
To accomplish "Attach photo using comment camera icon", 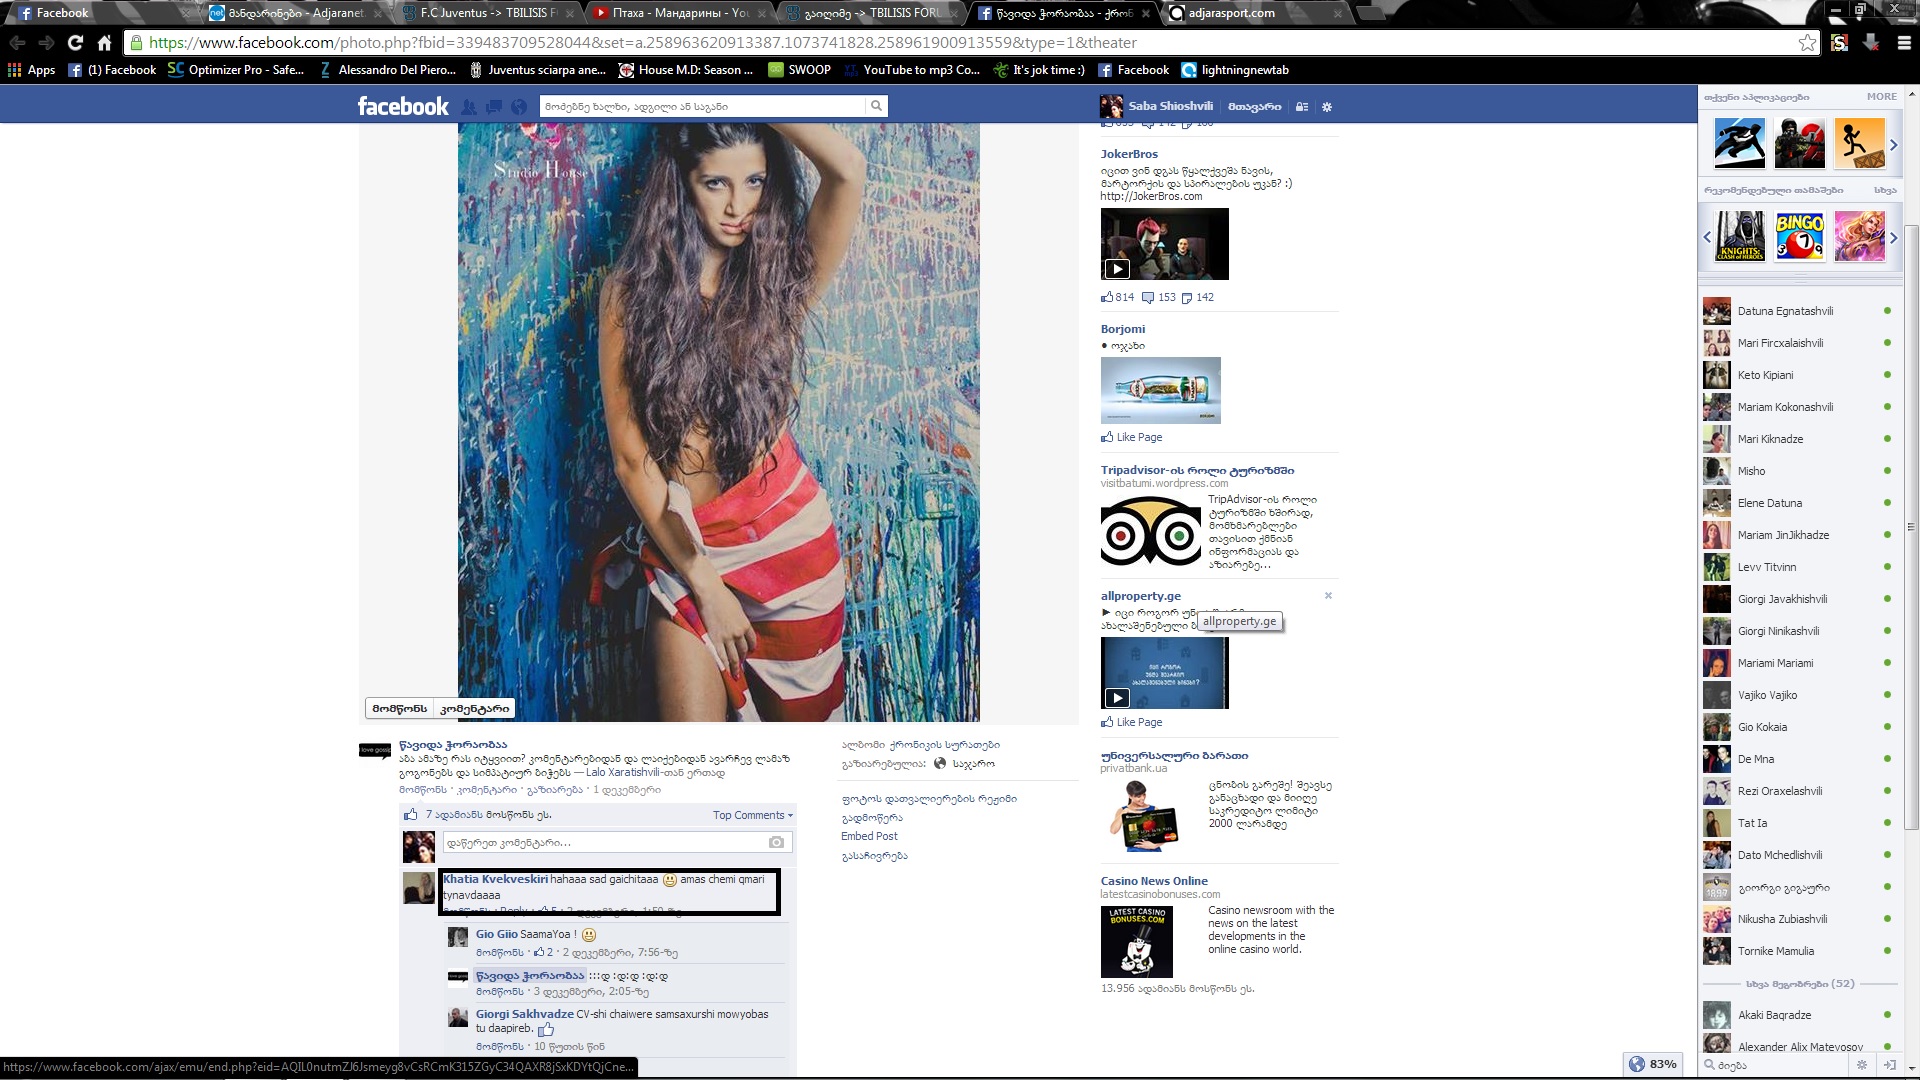I will pos(776,842).
